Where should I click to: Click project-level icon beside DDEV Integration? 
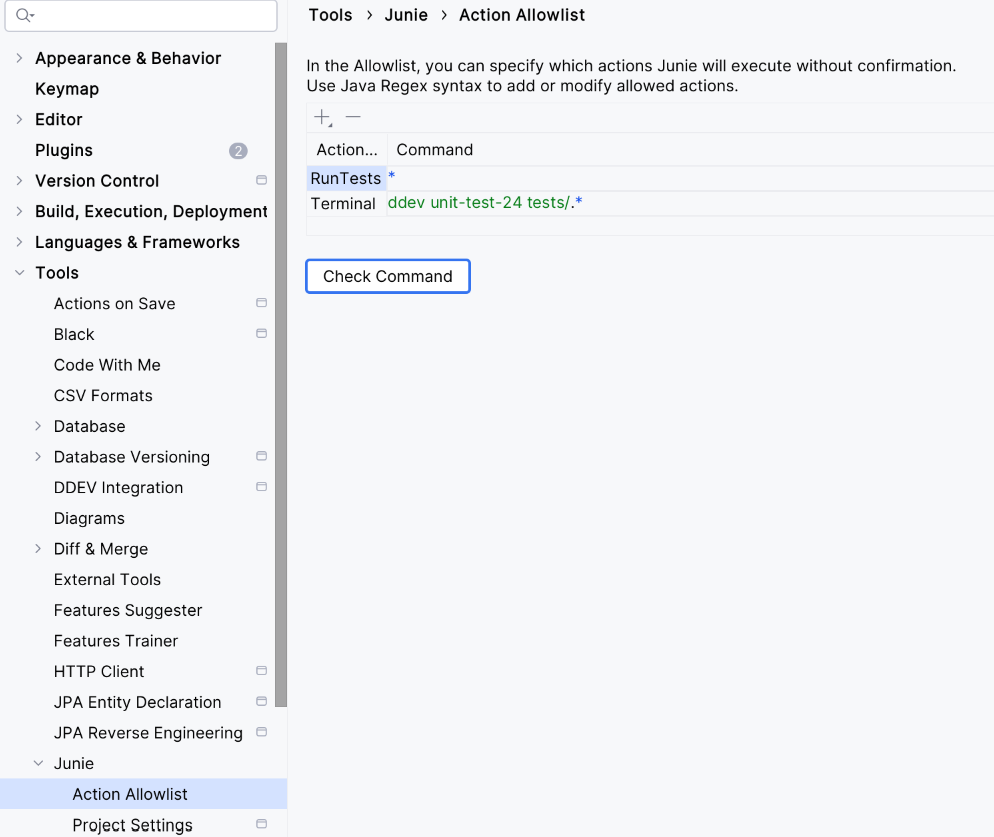pos(261,487)
